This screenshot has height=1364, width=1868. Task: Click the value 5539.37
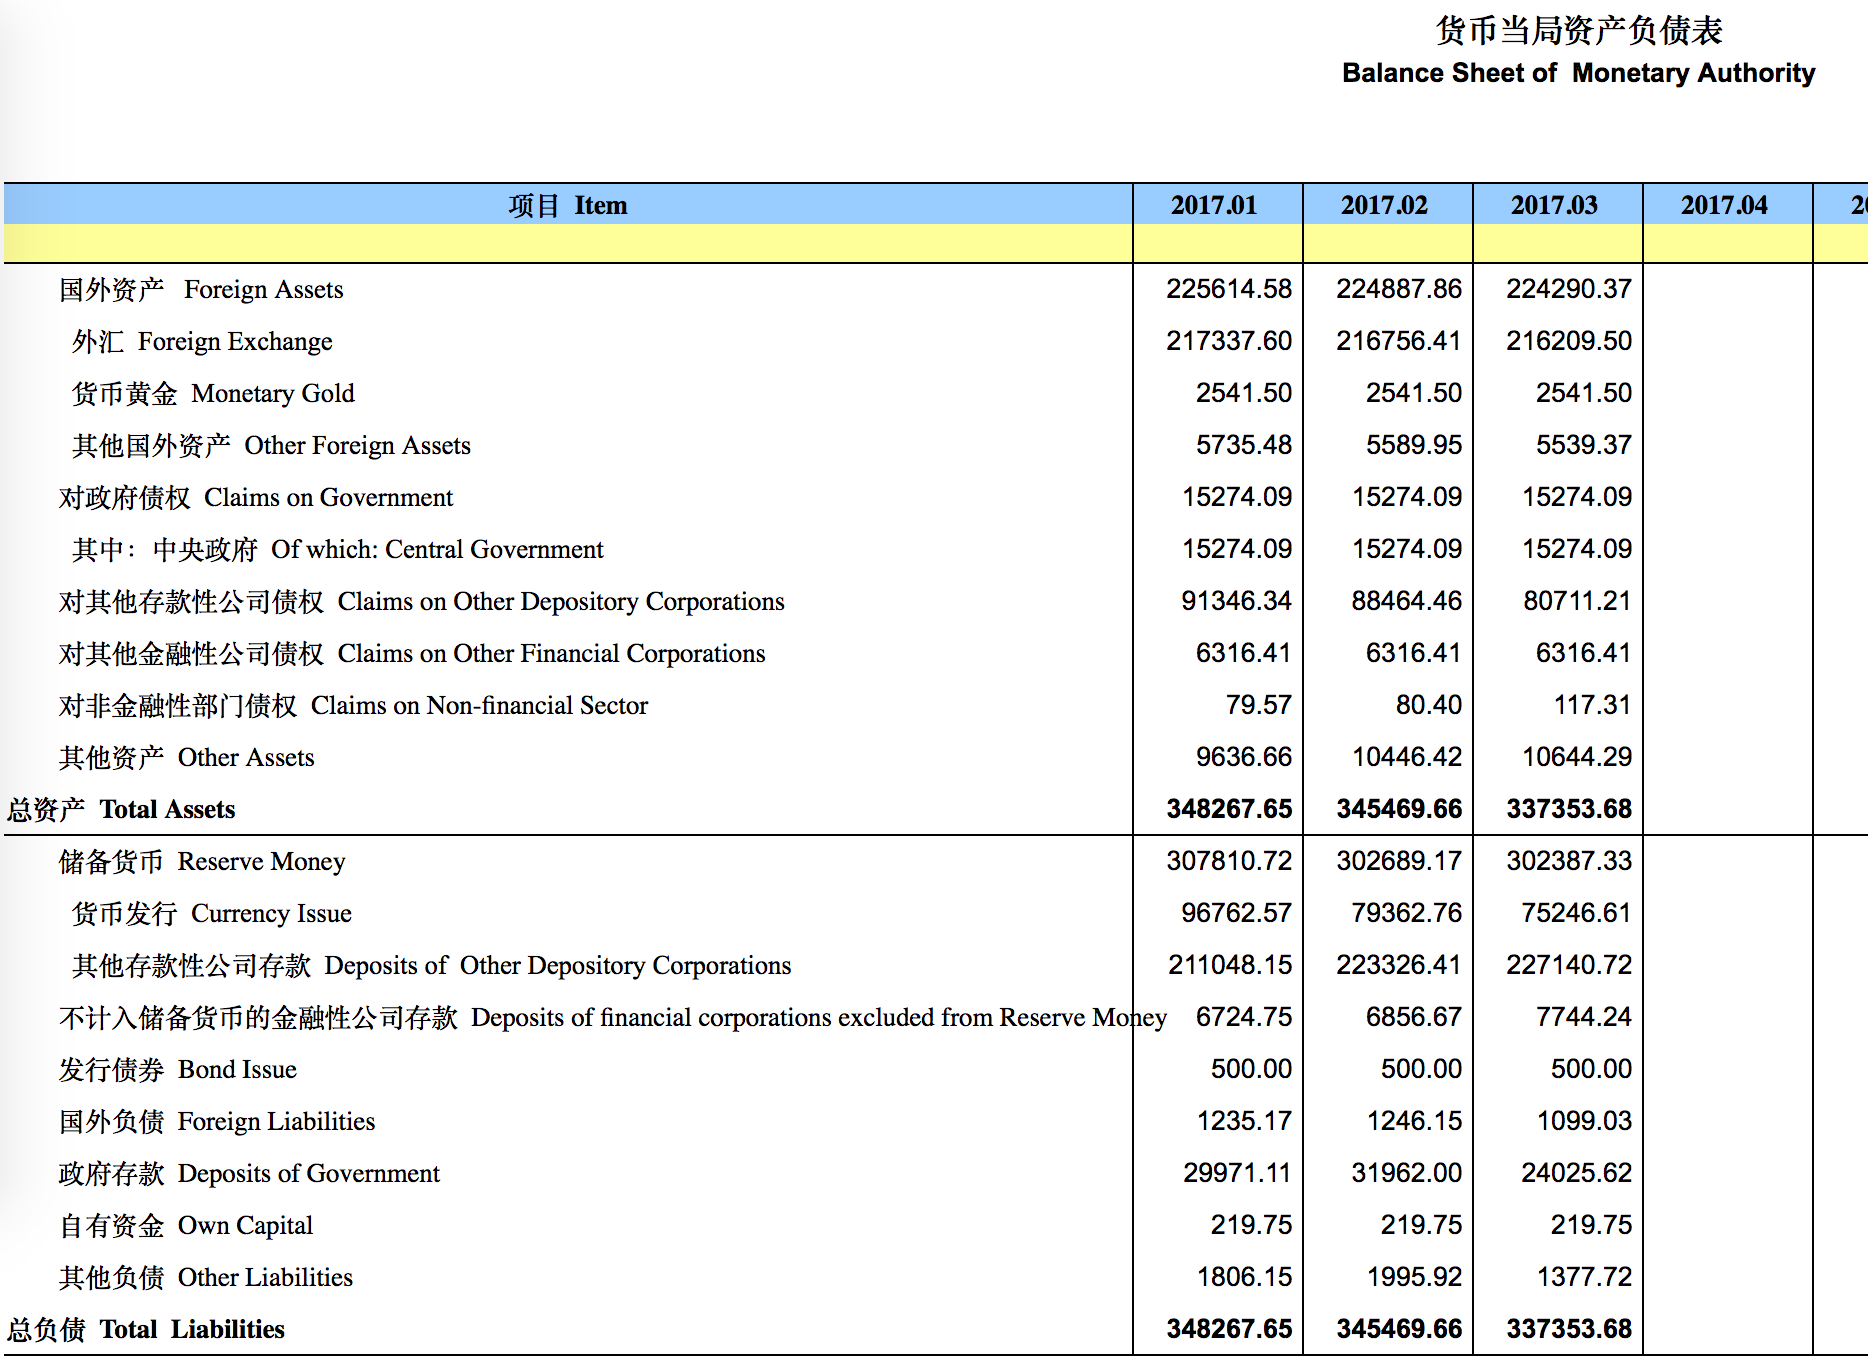click(1584, 445)
